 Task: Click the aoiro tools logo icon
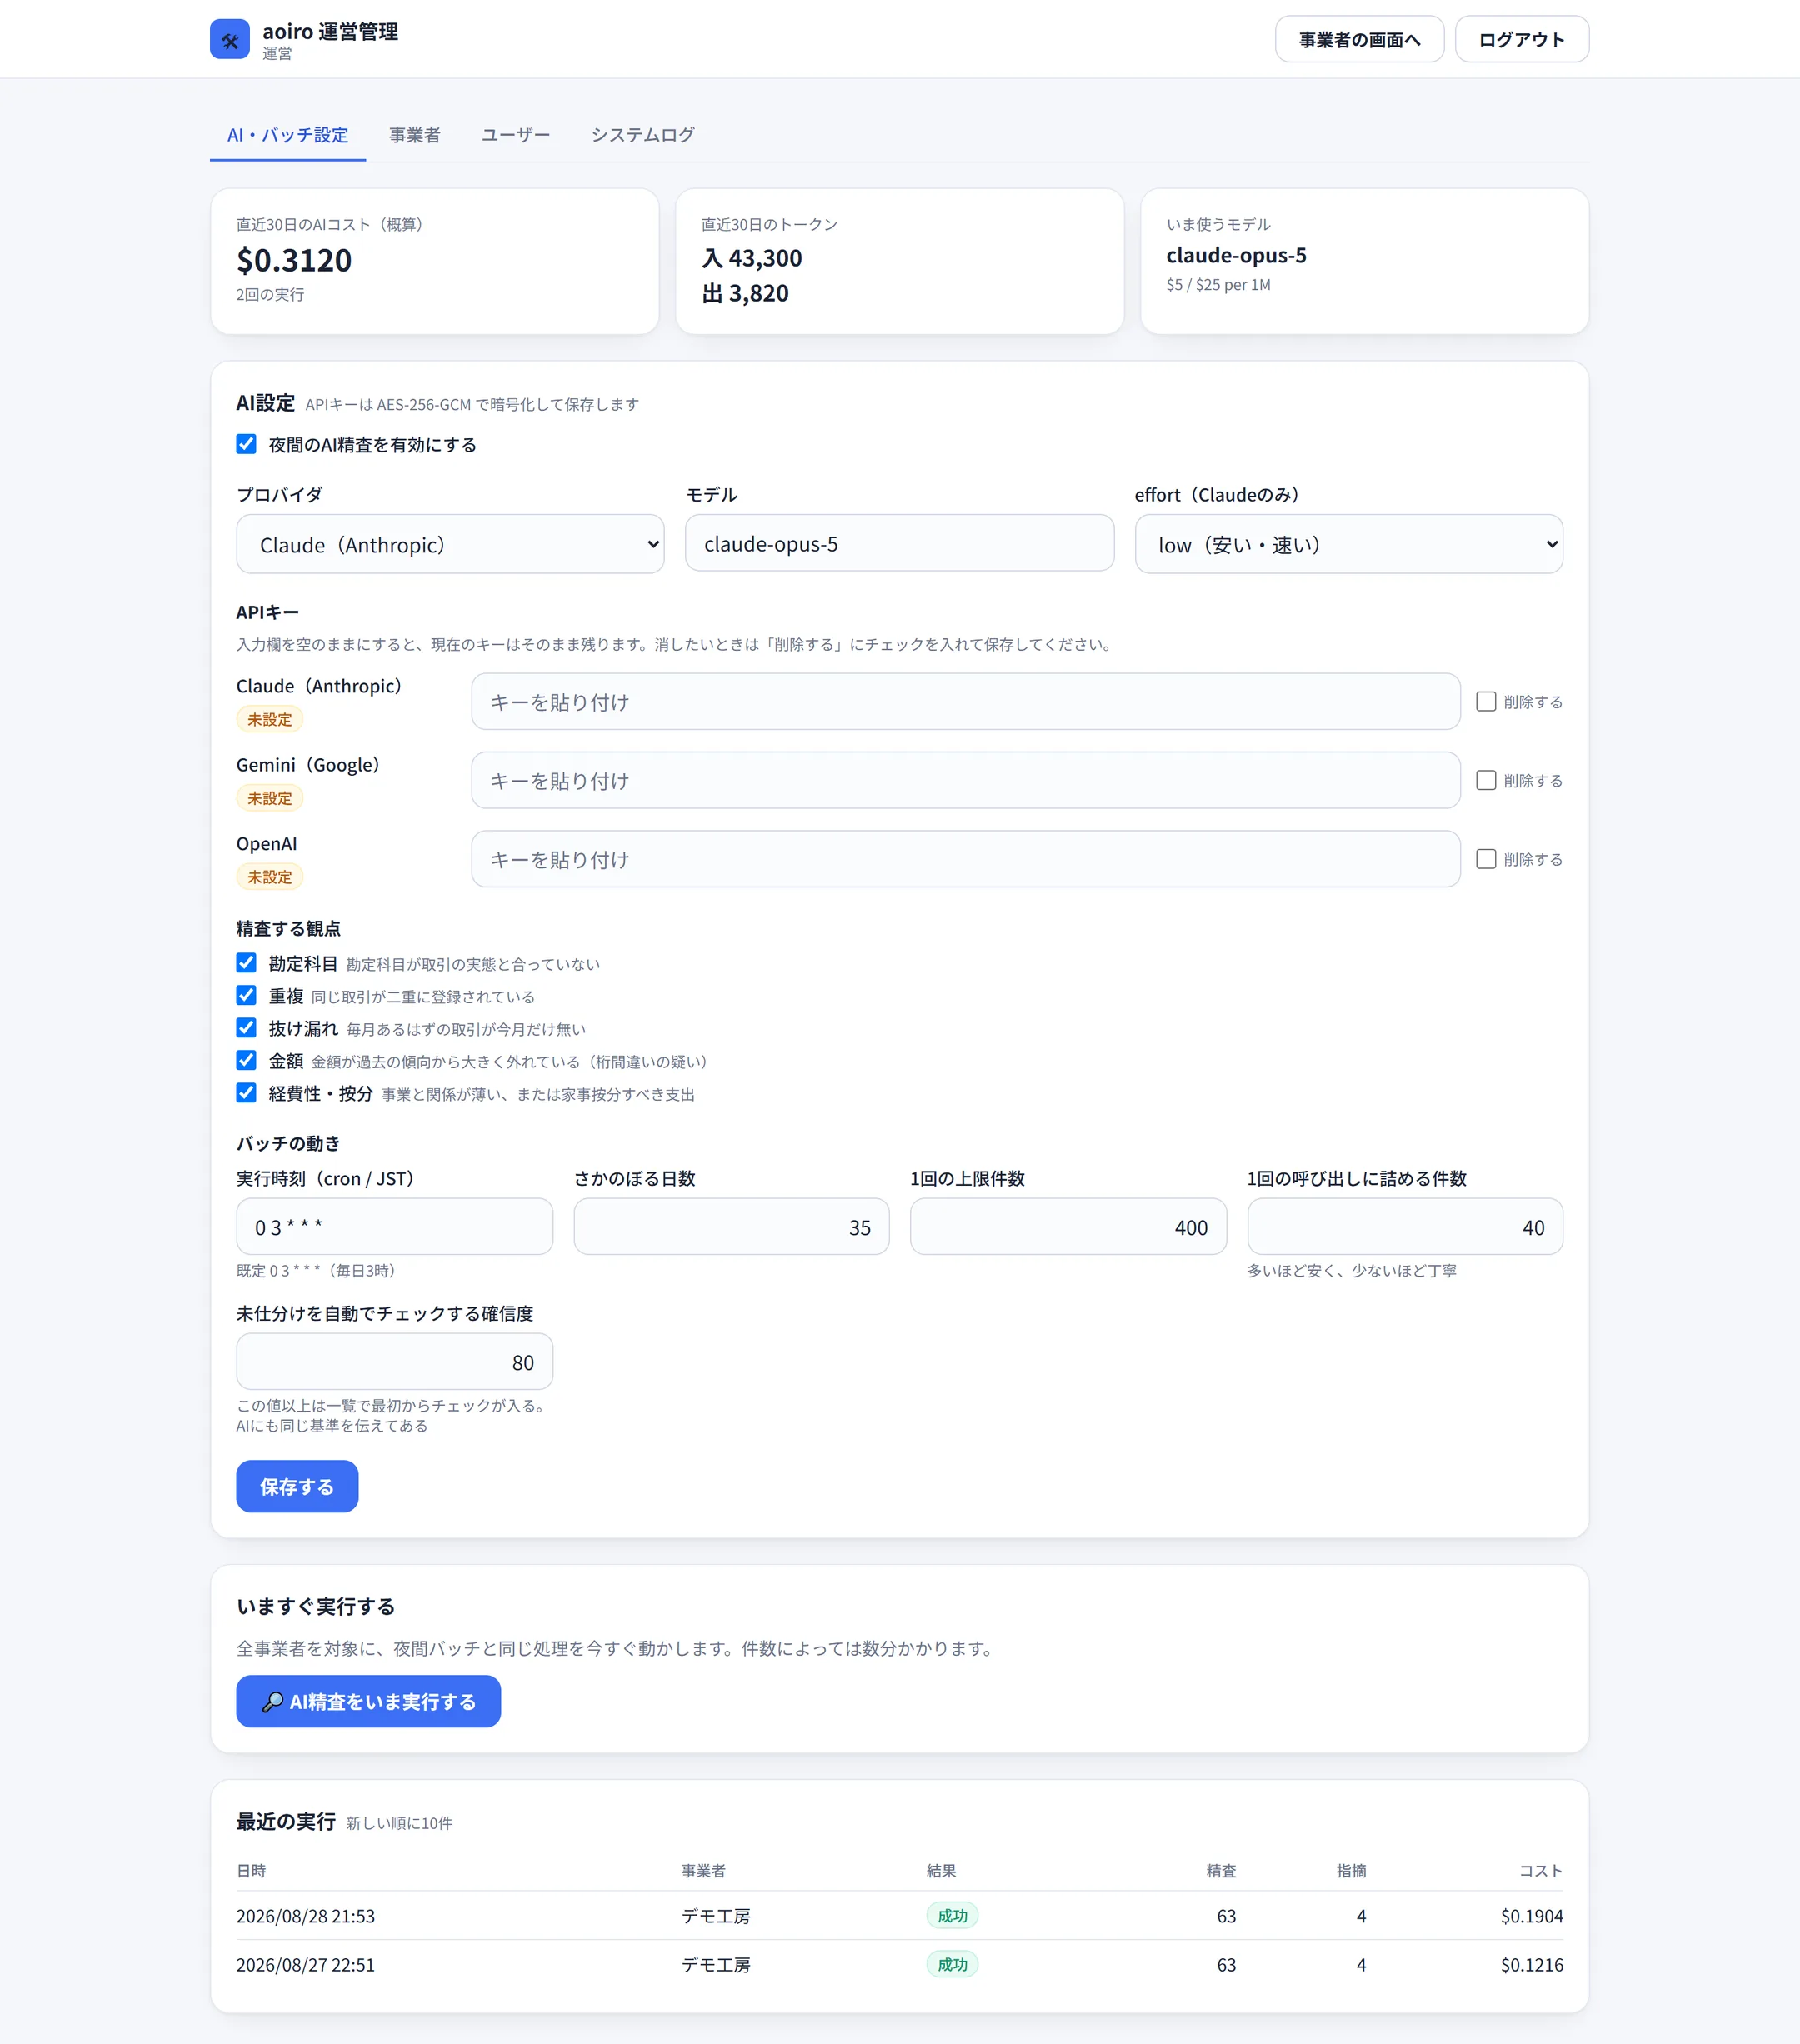tap(229, 40)
